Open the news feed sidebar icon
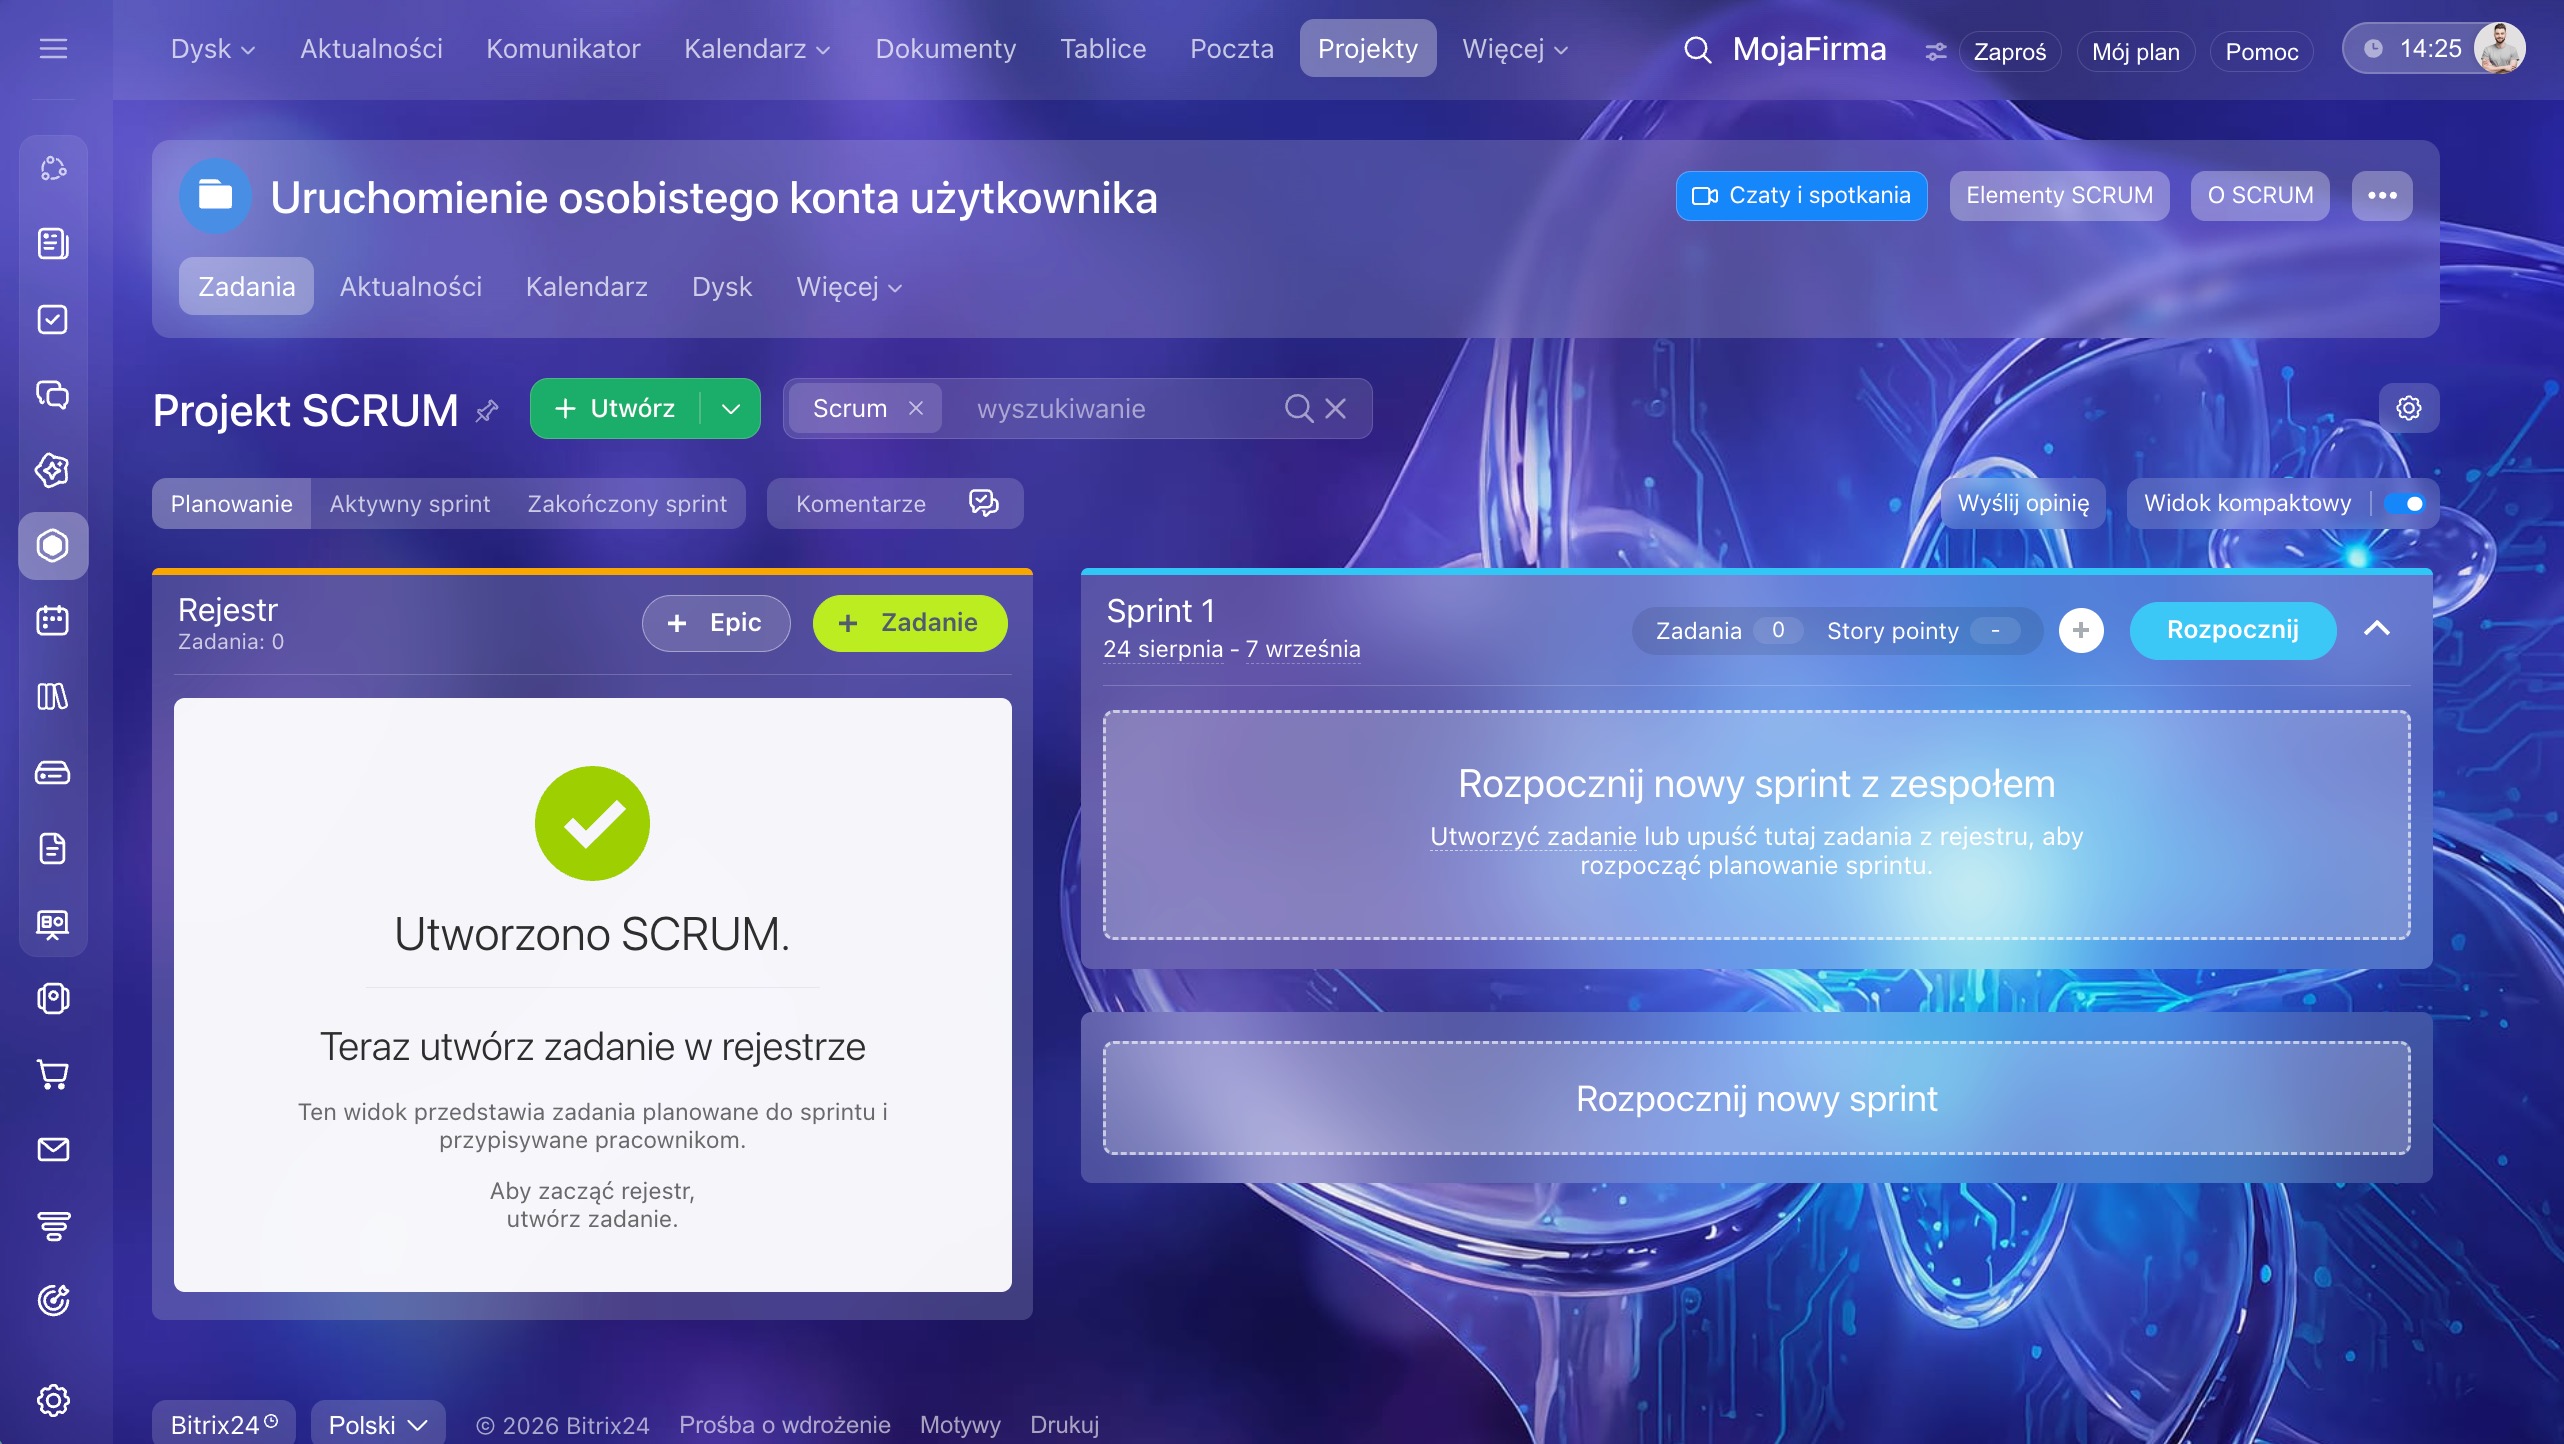The width and height of the screenshot is (2564, 1444). tap(53, 244)
